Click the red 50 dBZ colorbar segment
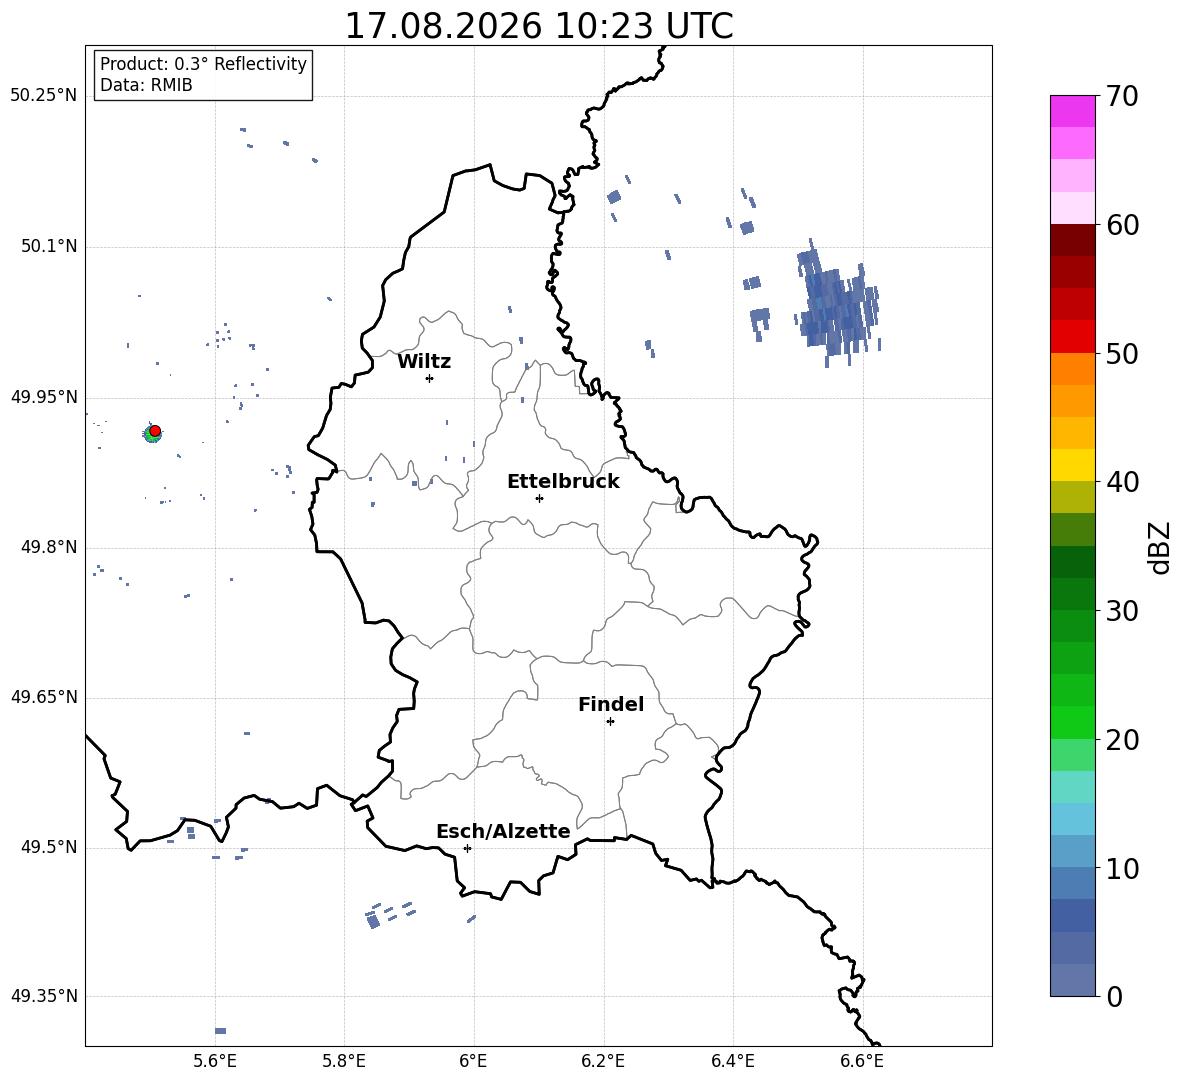Screen dimensions: 1184x1081 pos(1072,337)
